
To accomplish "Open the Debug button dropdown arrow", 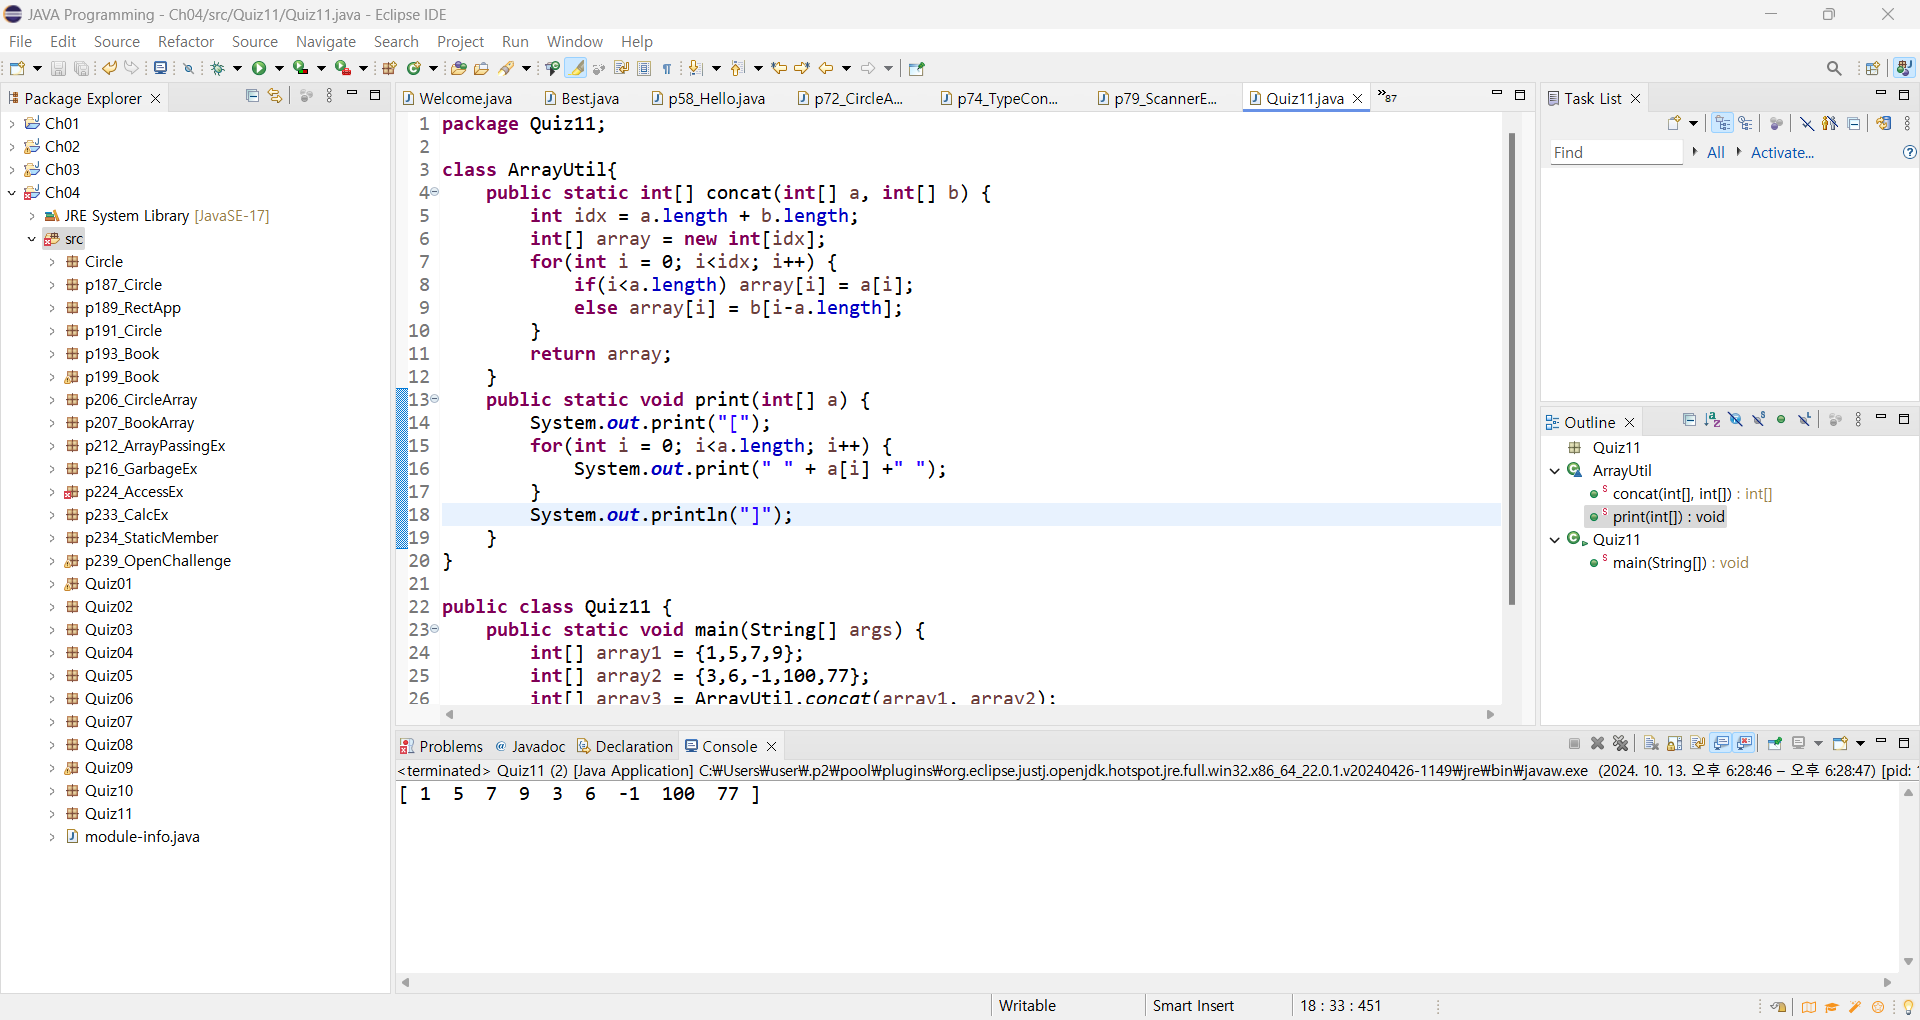I will (237, 68).
